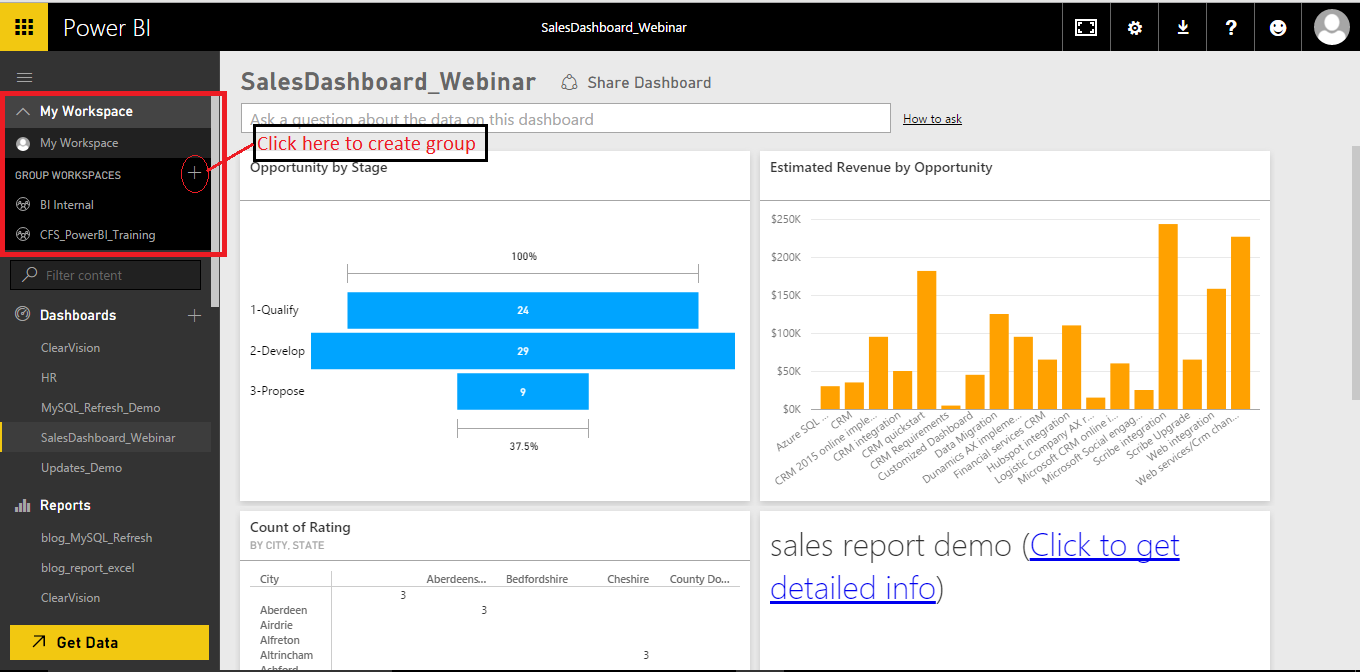Click the Reports section header
Viewport: 1360px width, 672px height.
pyautogui.click(x=65, y=505)
